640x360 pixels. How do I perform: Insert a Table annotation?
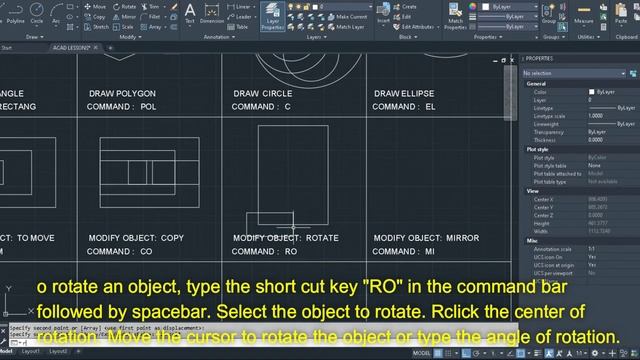pos(238,27)
